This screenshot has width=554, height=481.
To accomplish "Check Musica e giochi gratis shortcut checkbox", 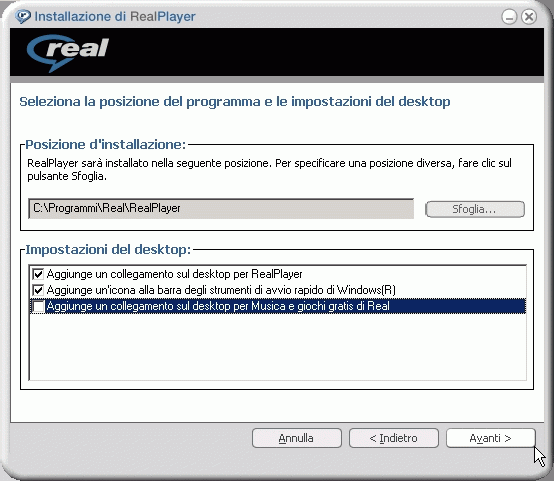I will click(38, 306).
